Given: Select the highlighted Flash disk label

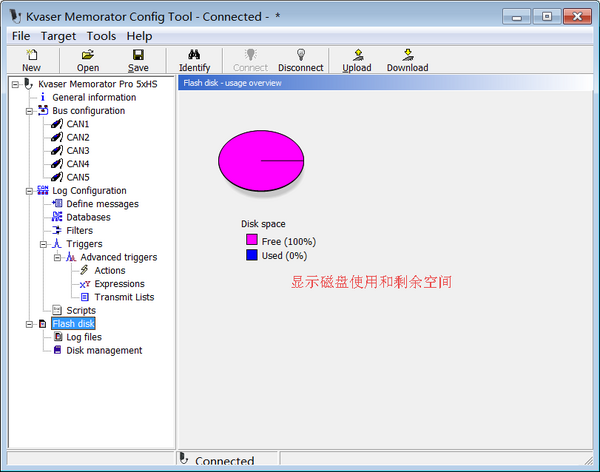Looking at the screenshot, I should (73, 324).
